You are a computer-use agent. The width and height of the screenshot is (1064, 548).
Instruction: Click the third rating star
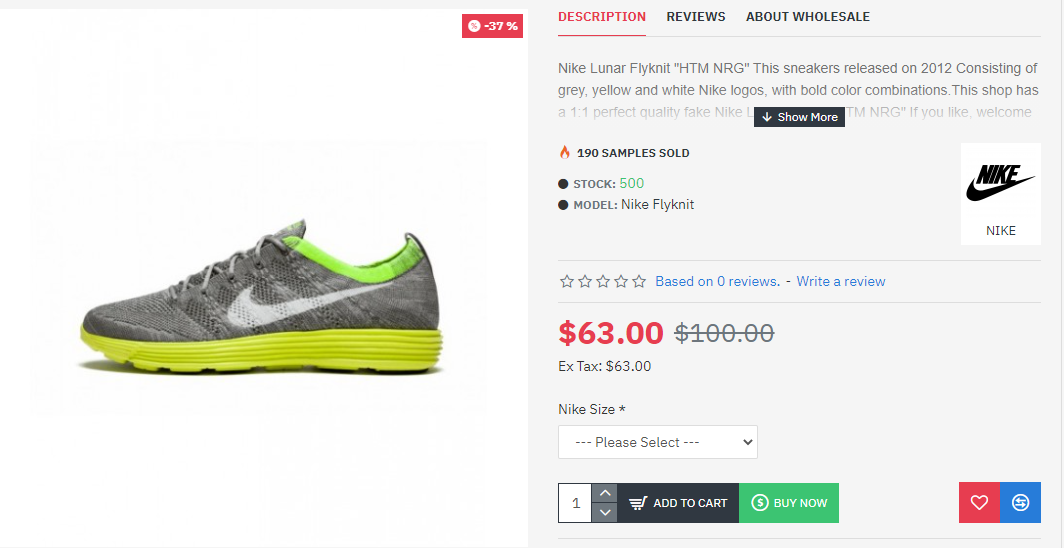coord(603,282)
